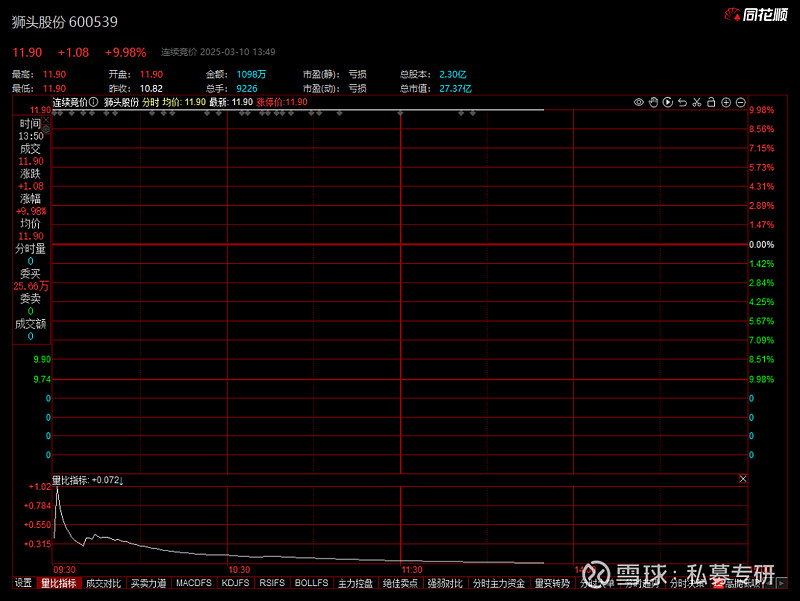The height and width of the screenshot is (601, 800).
Task: Click the unlock padlock icon
Action: pyautogui.click(x=713, y=103)
